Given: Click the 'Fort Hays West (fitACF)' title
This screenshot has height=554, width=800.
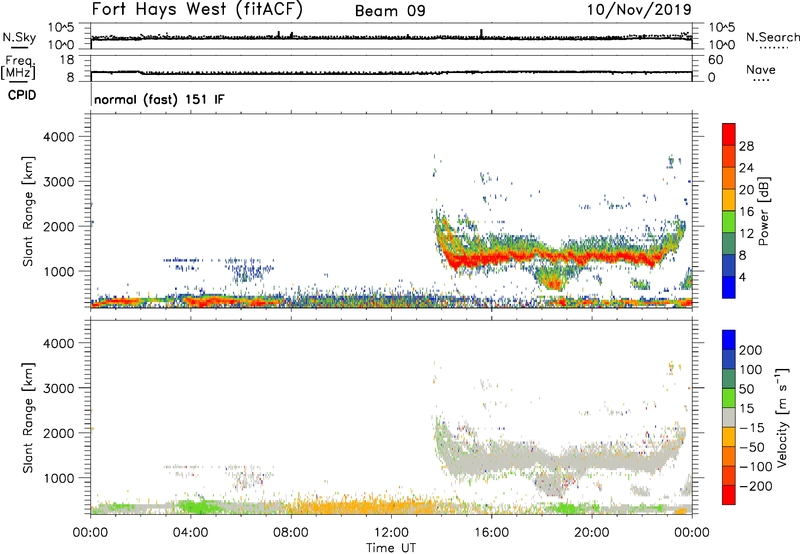Looking at the screenshot, I should click(x=197, y=9).
